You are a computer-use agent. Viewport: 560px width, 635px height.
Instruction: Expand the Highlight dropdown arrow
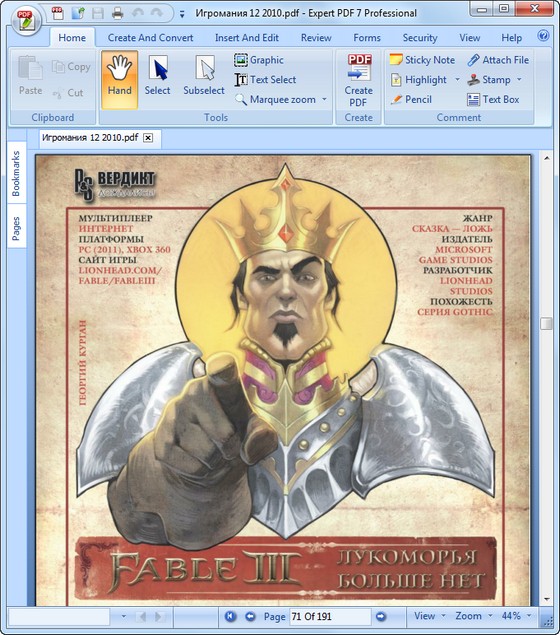pos(458,79)
